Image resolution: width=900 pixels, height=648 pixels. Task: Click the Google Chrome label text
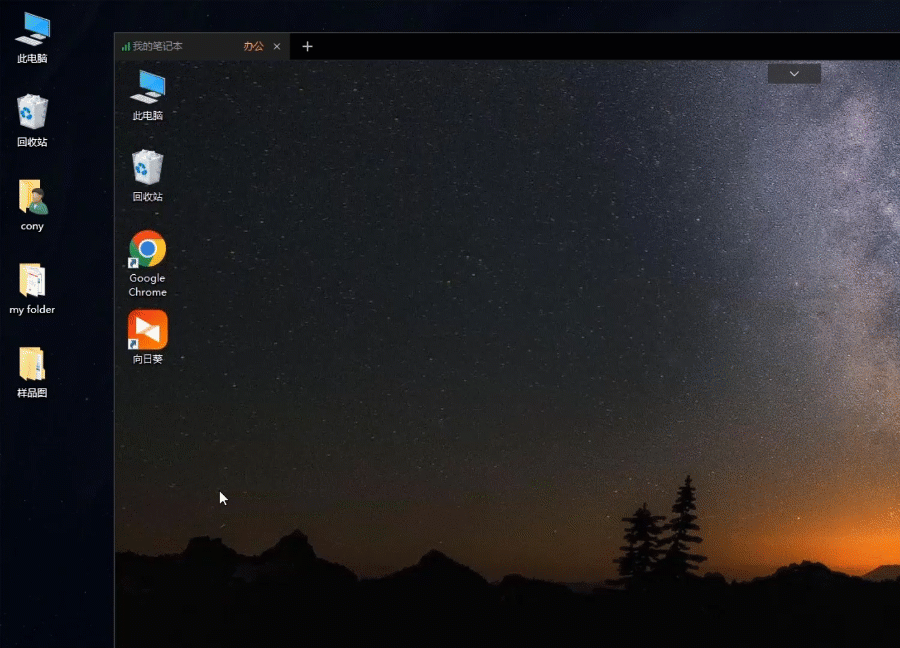pyautogui.click(x=147, y=285)
